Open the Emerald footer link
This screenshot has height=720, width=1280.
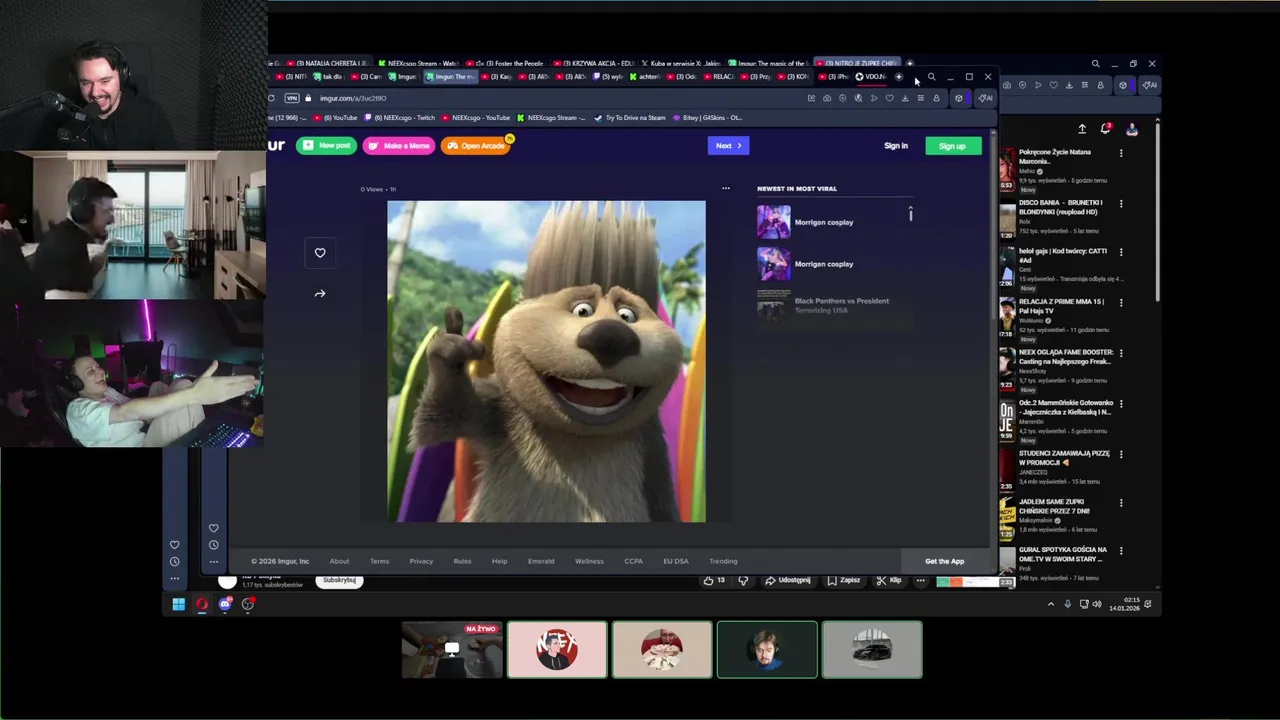click(541, 561)
